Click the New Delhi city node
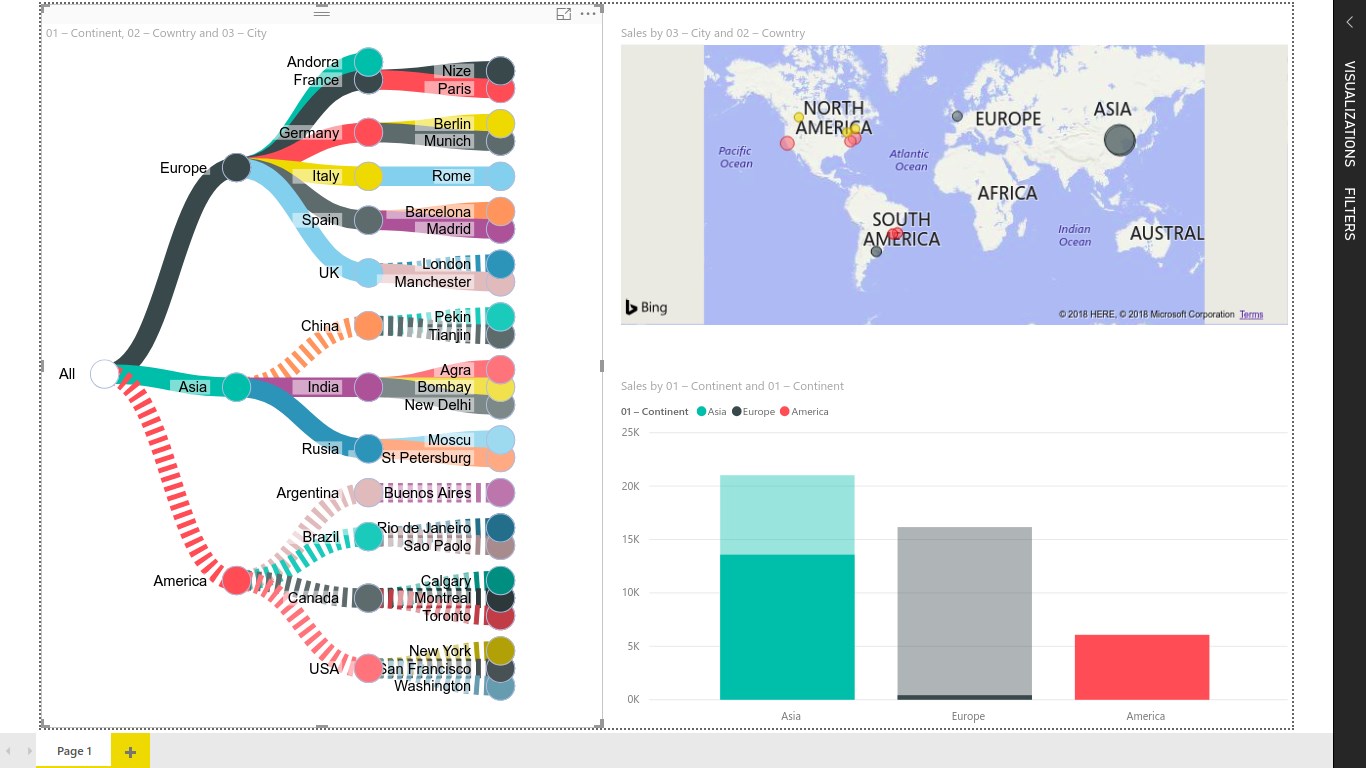 point(501,406)
